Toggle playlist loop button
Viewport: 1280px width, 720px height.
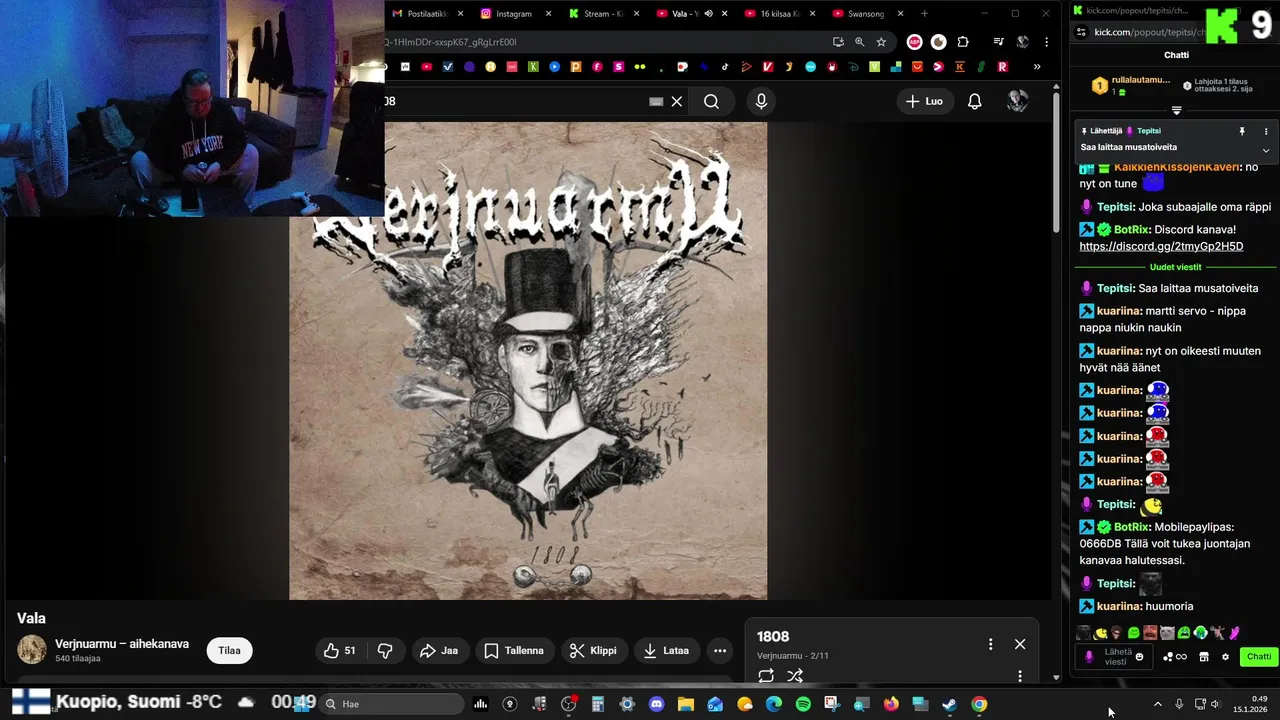point(766,676)
